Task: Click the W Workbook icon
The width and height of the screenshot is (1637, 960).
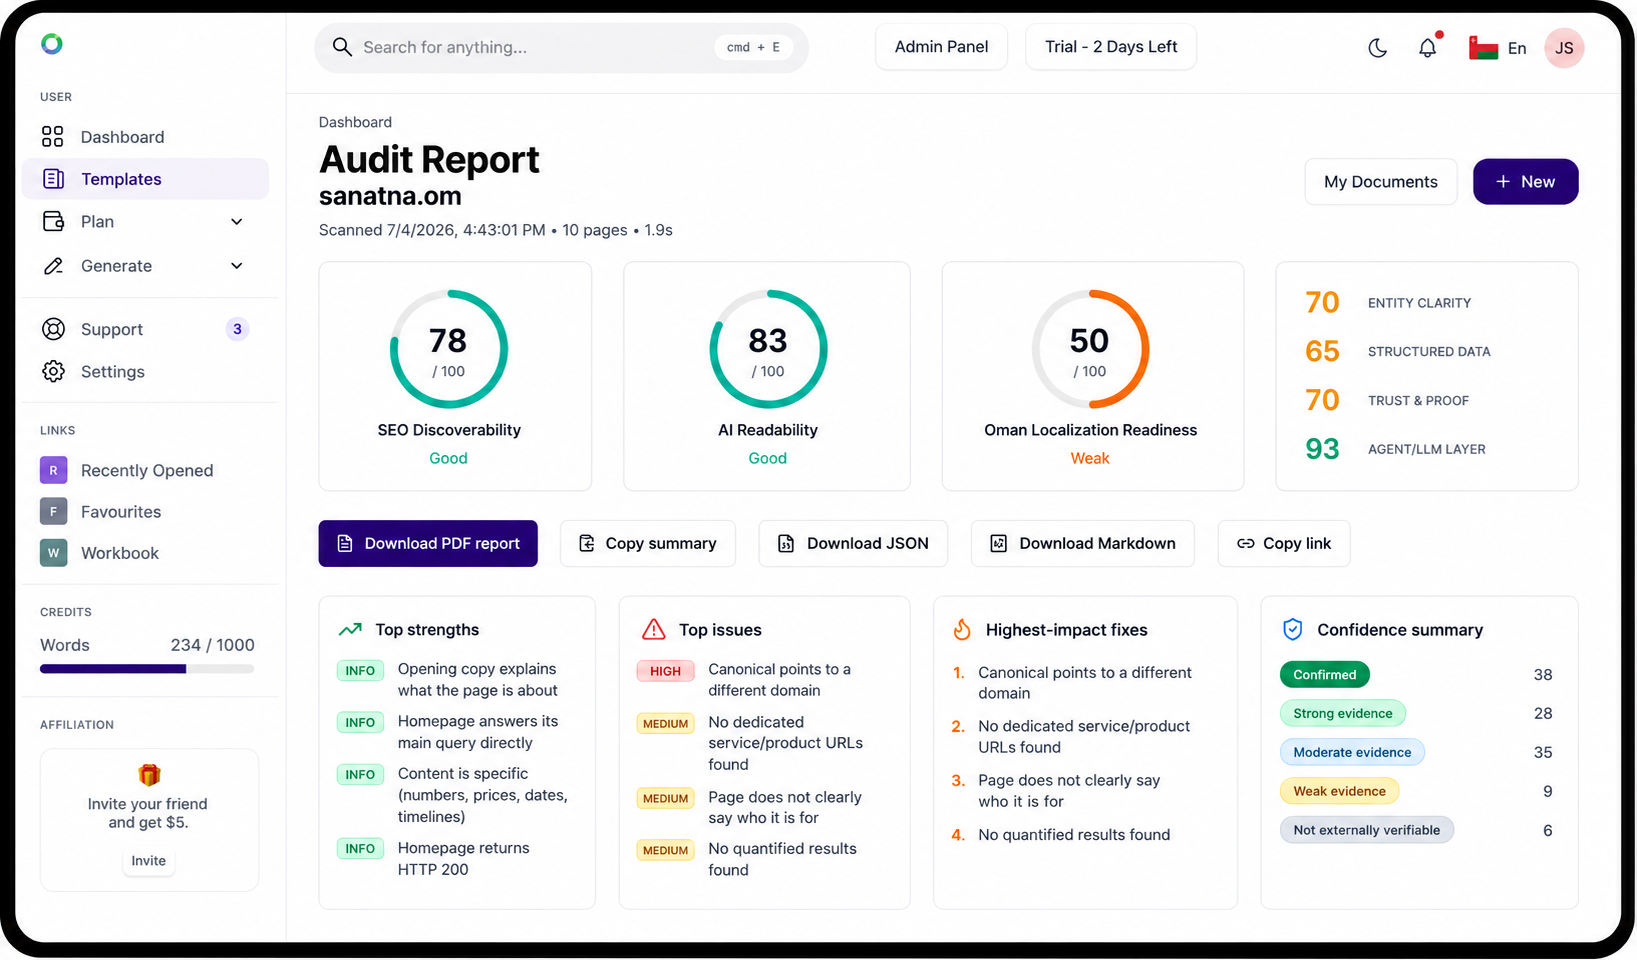Action: (53, 552)
